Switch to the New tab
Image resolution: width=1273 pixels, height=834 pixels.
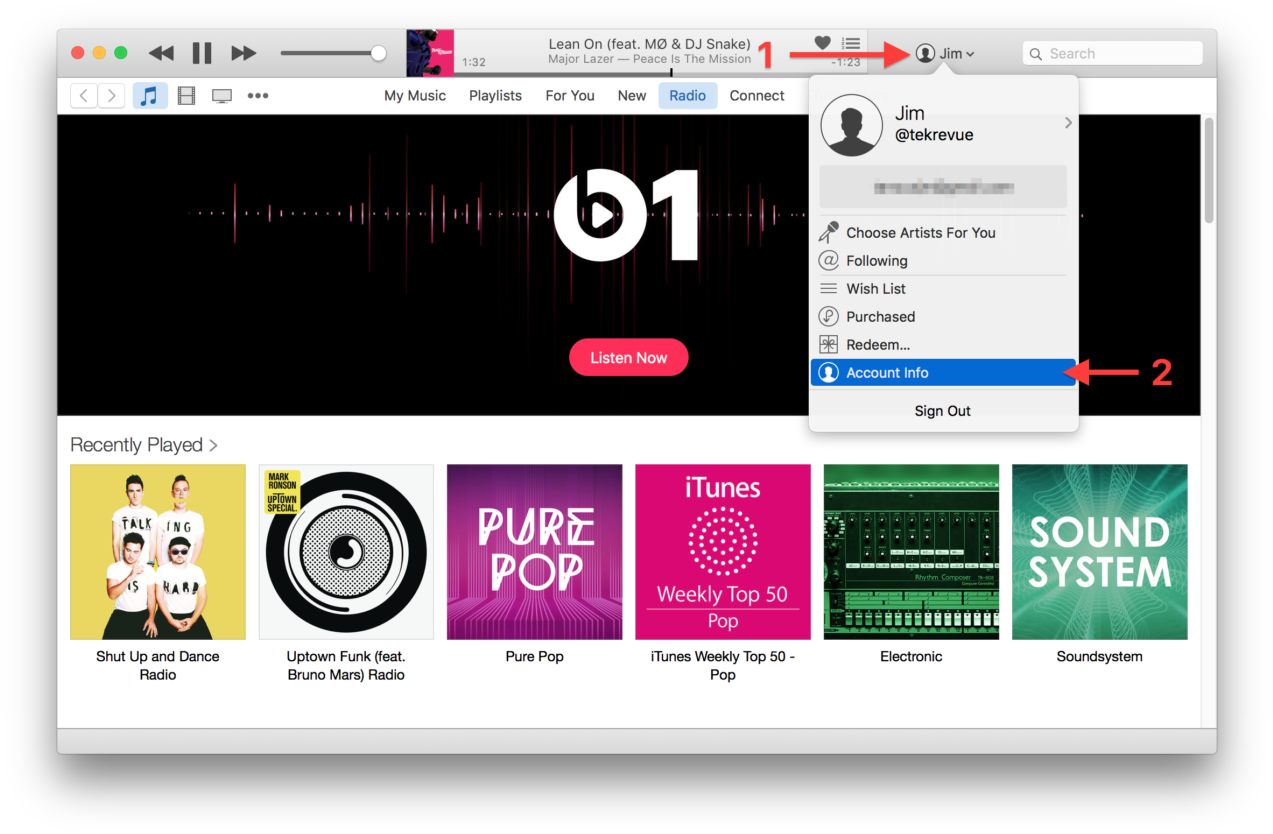pos(632,96)
